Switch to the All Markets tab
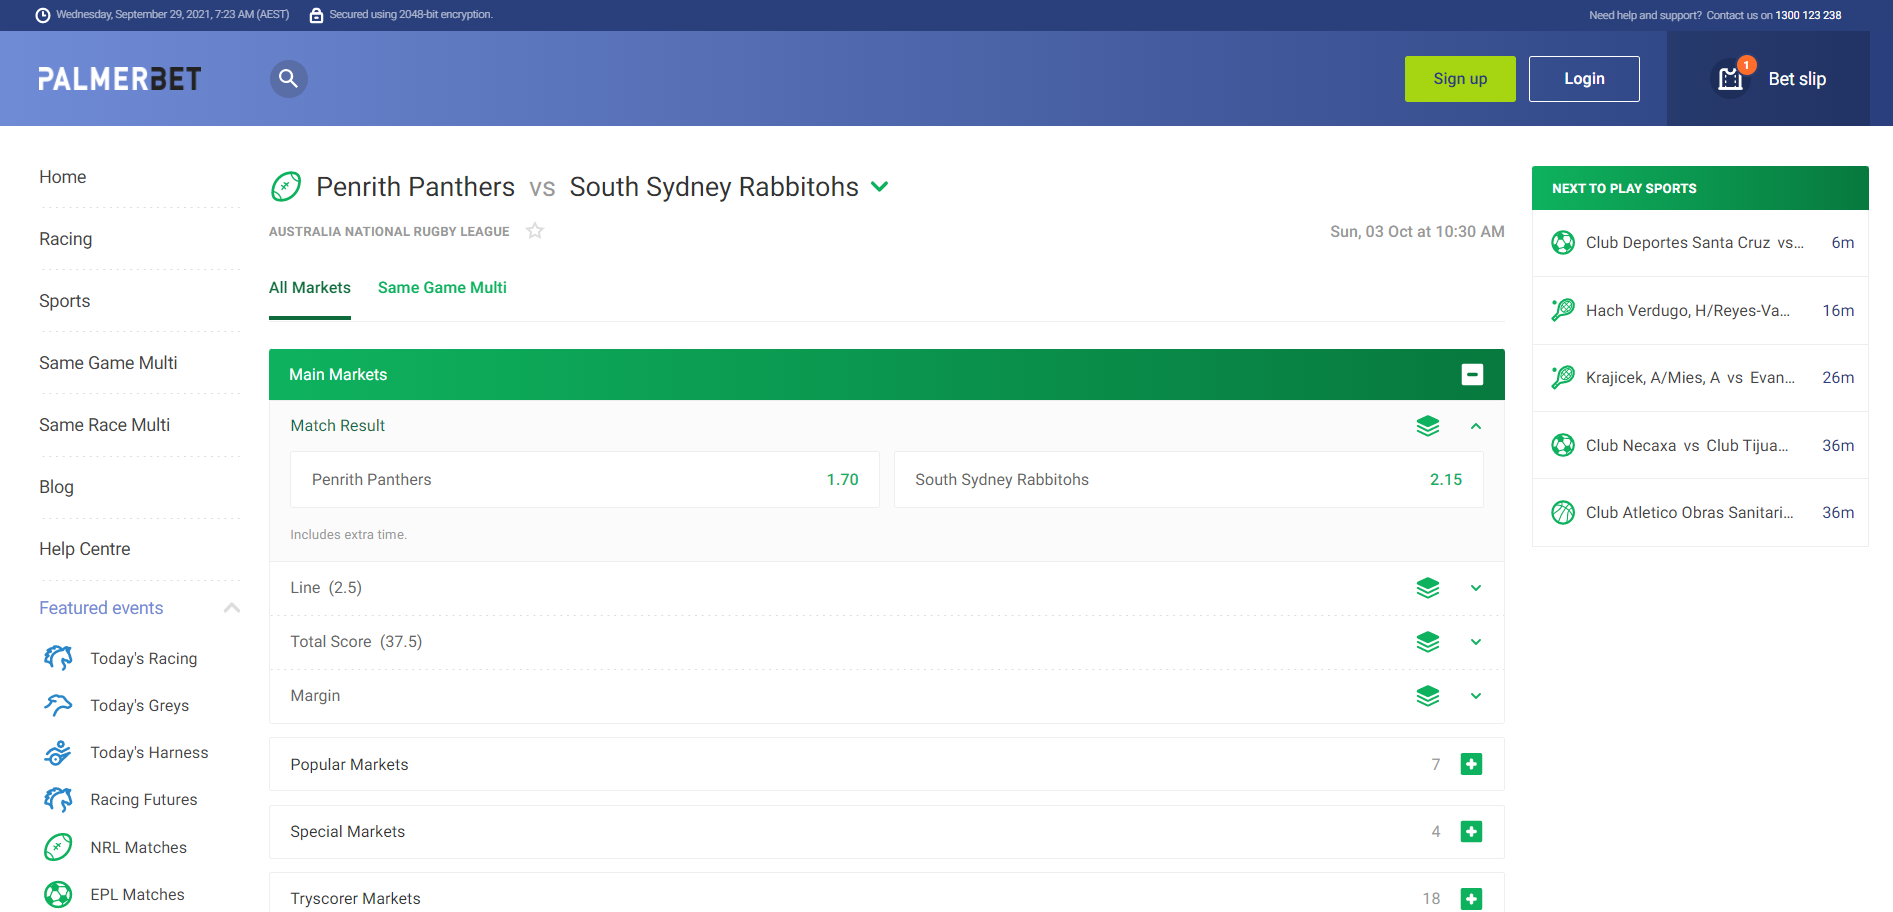The width and height of the screenshot is (1893, 912). coord(310,288)
